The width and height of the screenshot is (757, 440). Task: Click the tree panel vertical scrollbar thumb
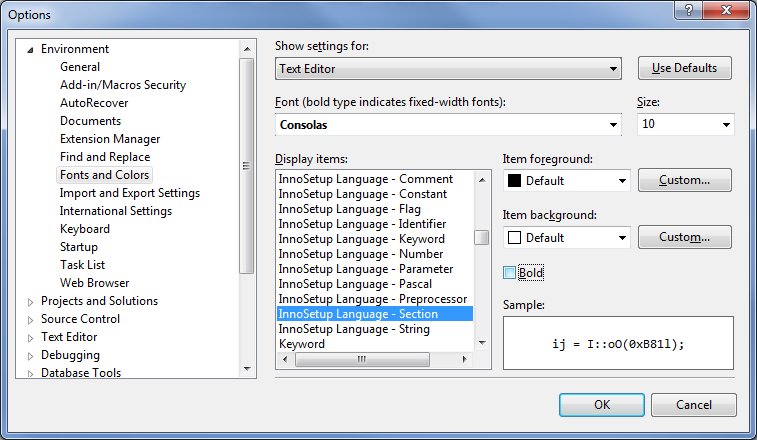pyautogui.click(x=247, y=166)
